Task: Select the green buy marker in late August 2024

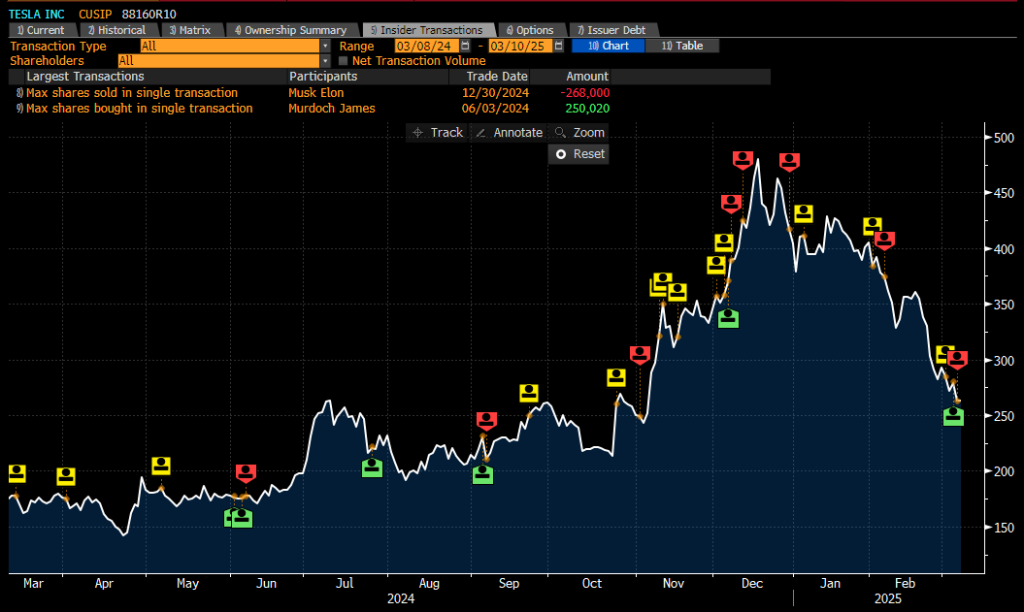Action: click(483, 475)
